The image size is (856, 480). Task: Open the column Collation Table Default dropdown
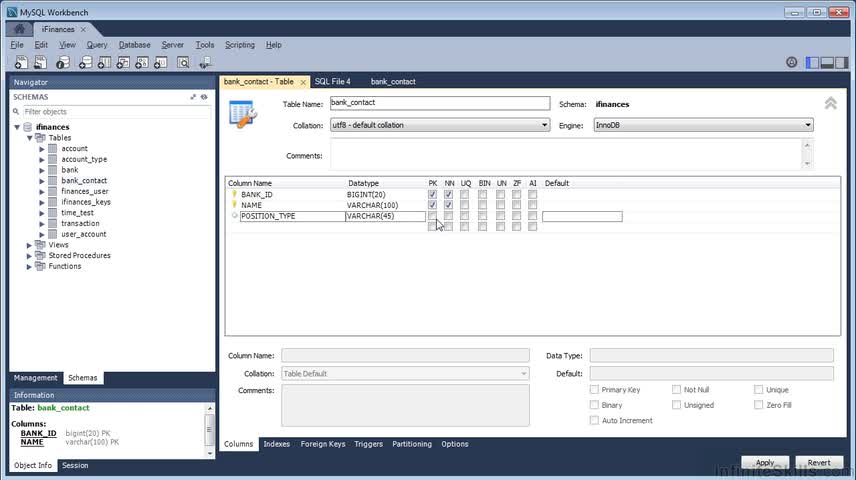click(405, 374)
